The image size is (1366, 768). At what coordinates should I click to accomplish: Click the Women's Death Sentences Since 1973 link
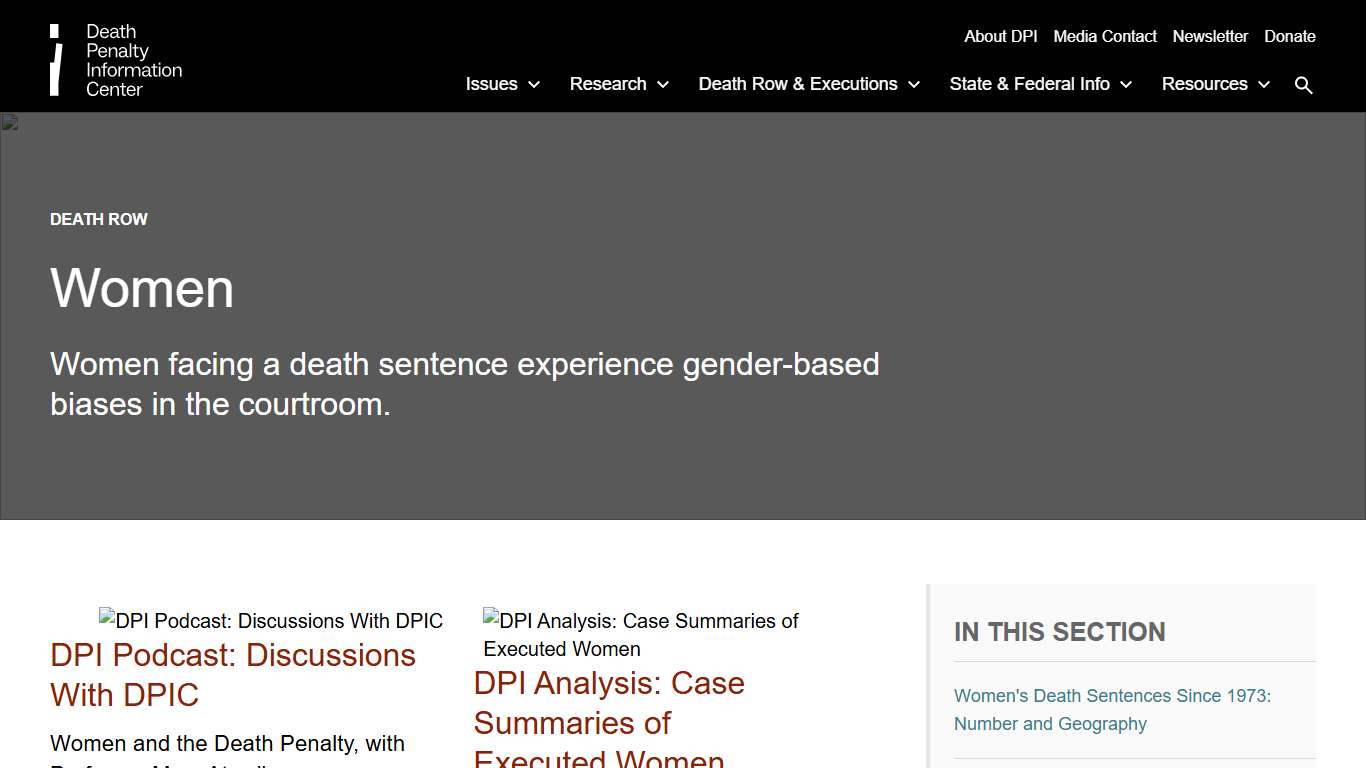(1112, 709)
